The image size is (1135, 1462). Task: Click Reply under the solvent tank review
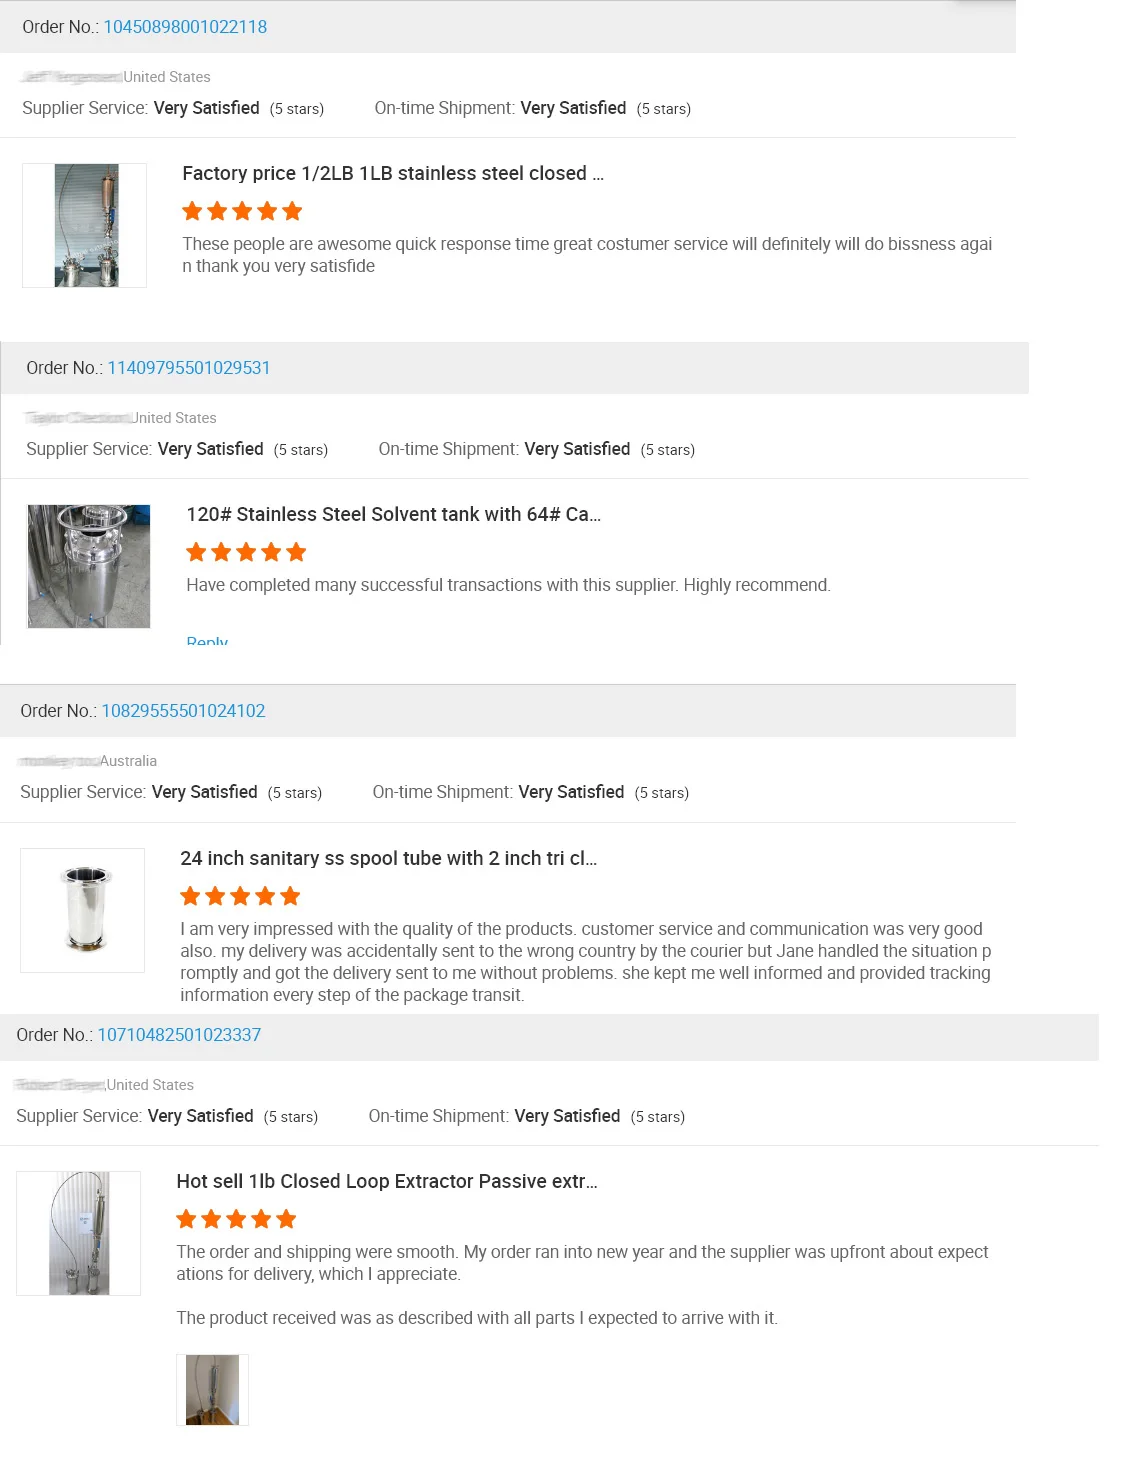click(x=207, y=640)
